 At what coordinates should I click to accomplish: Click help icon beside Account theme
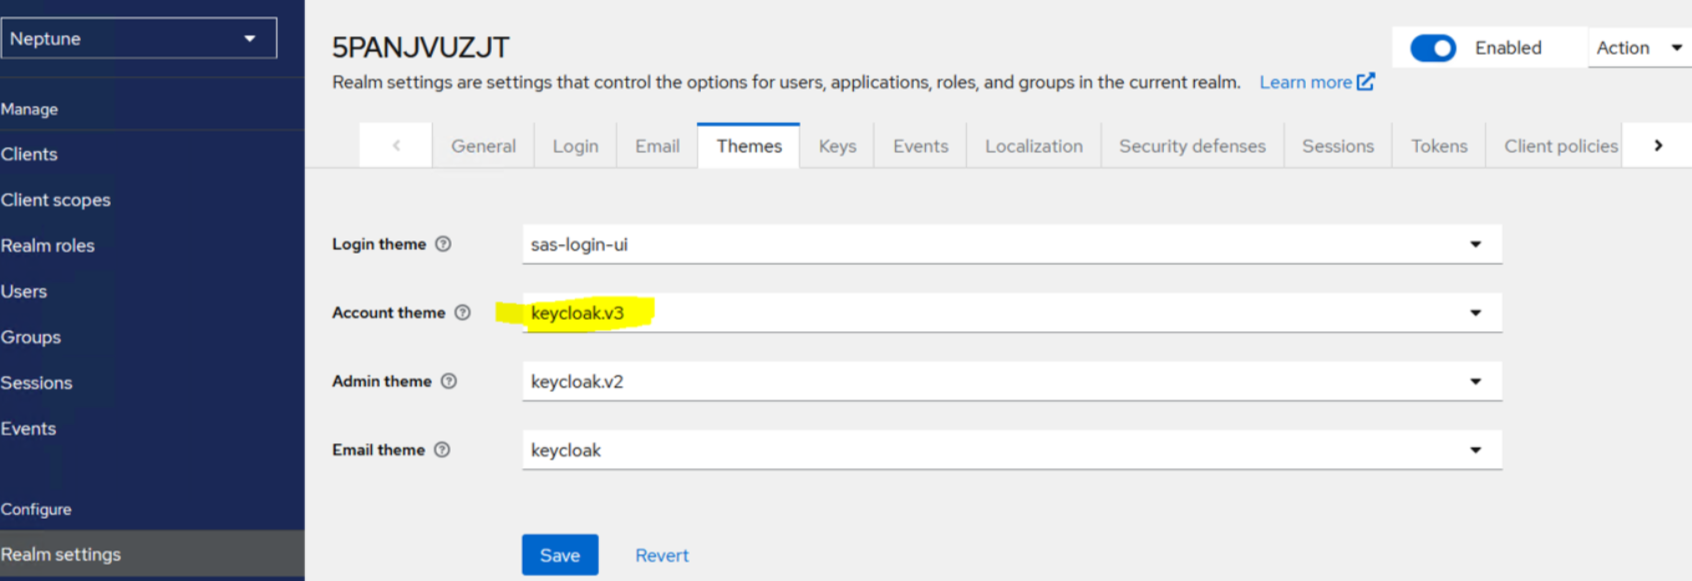462,313
